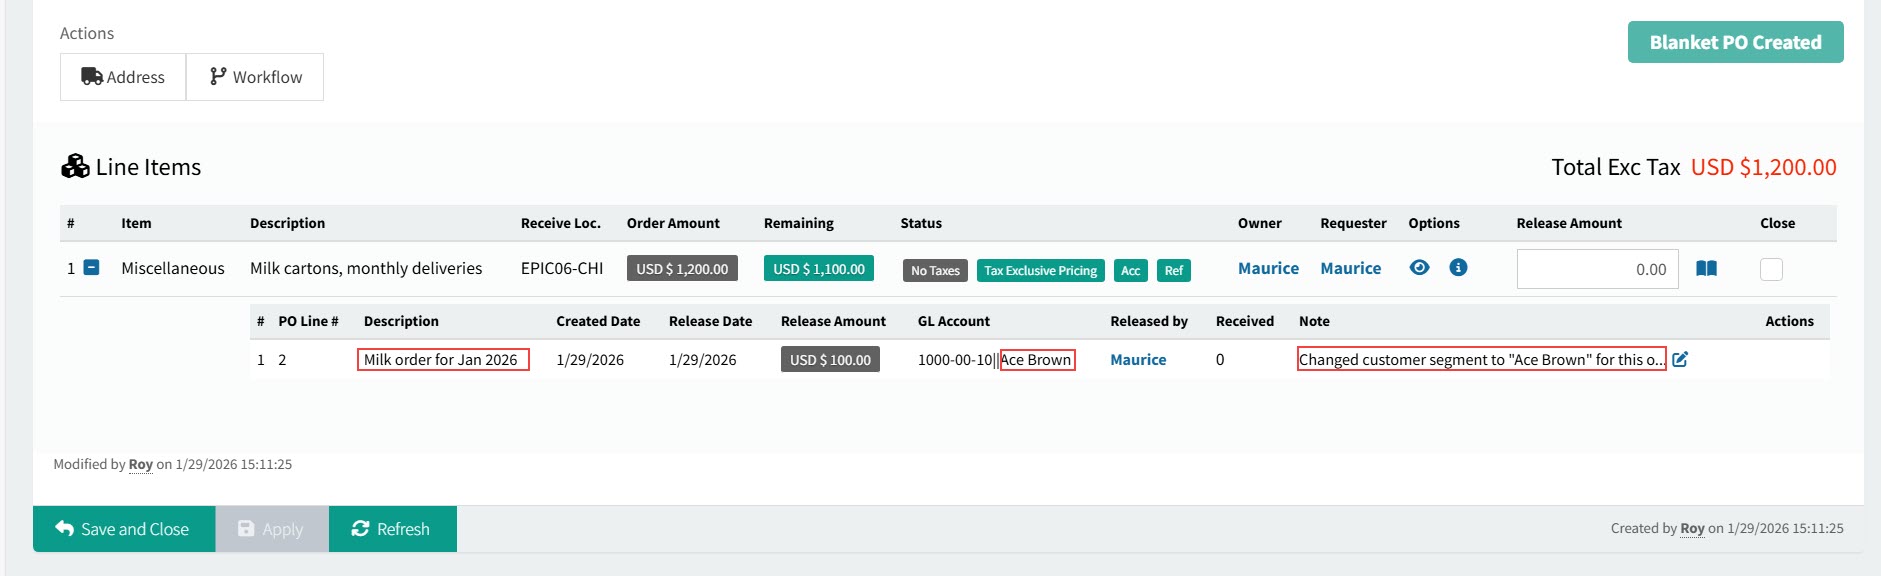Edit the release note with pencil icon
The width and height of the screenshot is (1881, 576).
coord(1680,360)
